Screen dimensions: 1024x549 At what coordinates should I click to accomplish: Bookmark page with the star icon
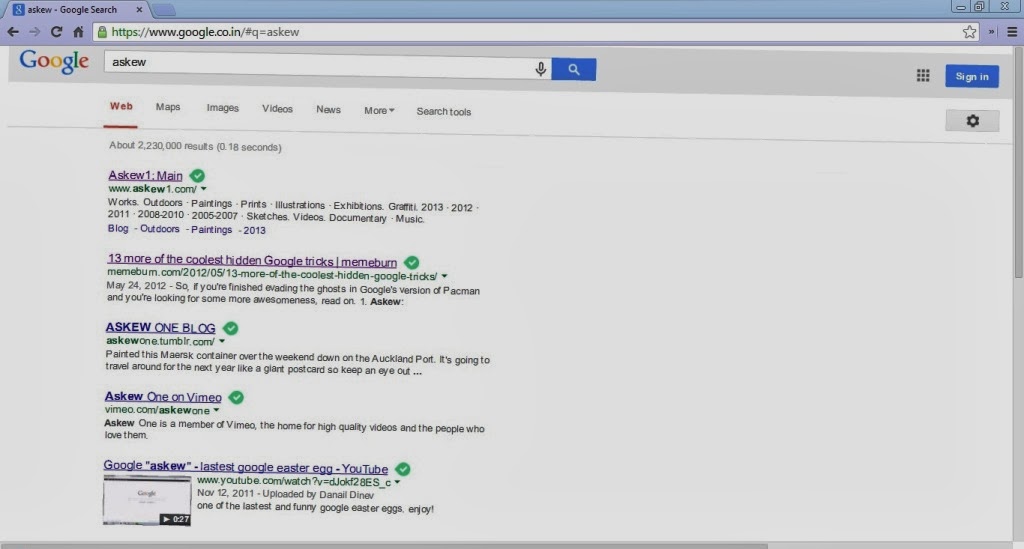tap(970, 32)
